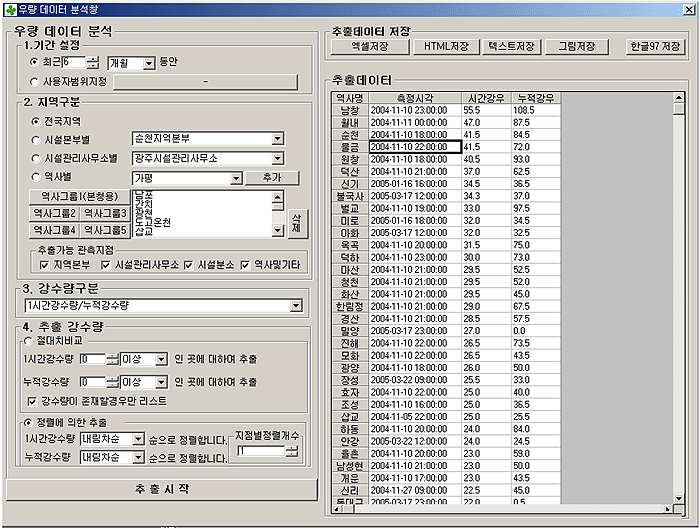Open the 개월 period unit dropdown
The width and height of the screenshot is (700, 528).
coord(149,63)
